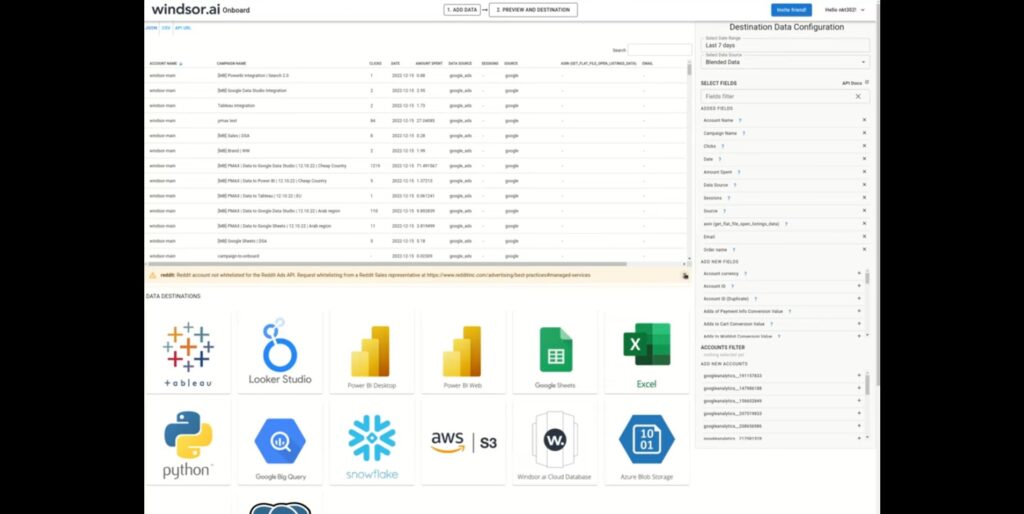Open the Python destination tile
Image resolution: width=1024 pixels, height=514 pixels.
tap(188, 443)
